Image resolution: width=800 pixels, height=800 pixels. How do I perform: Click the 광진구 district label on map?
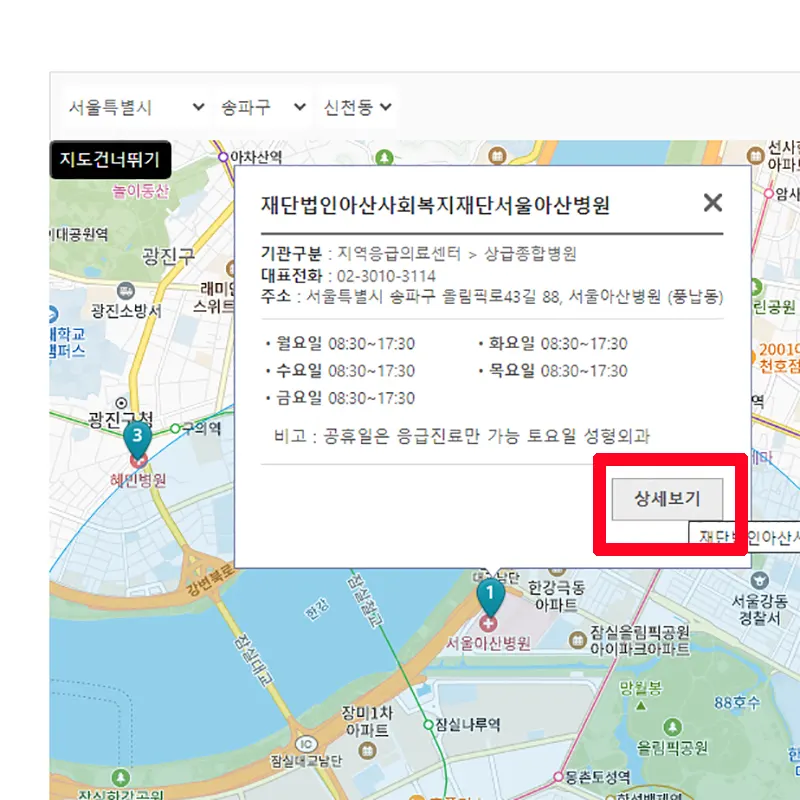coord(168,256)
